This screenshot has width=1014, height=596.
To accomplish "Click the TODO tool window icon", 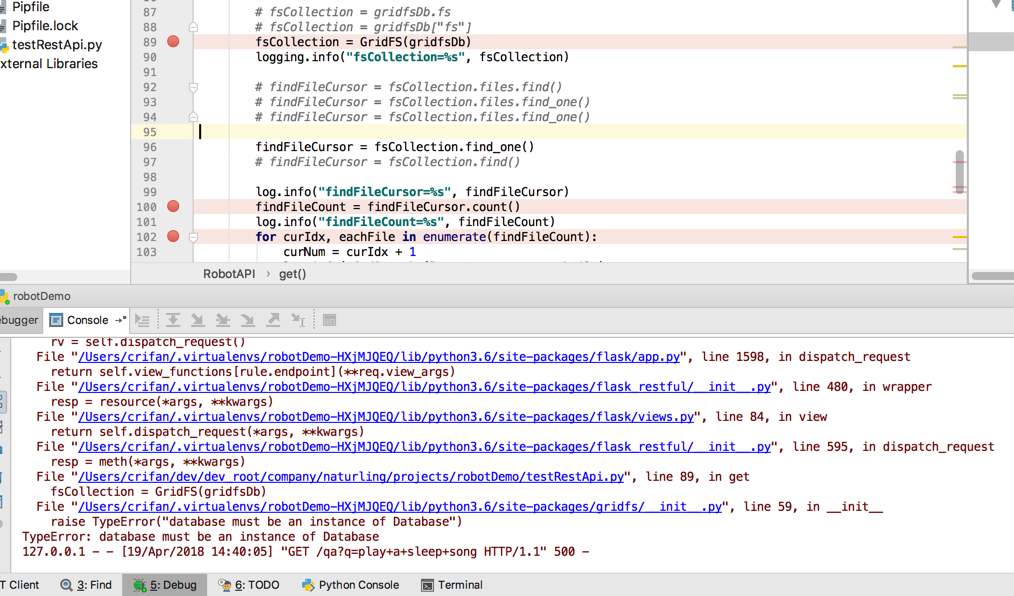I will pyautogui.click(x=224, y=585).
